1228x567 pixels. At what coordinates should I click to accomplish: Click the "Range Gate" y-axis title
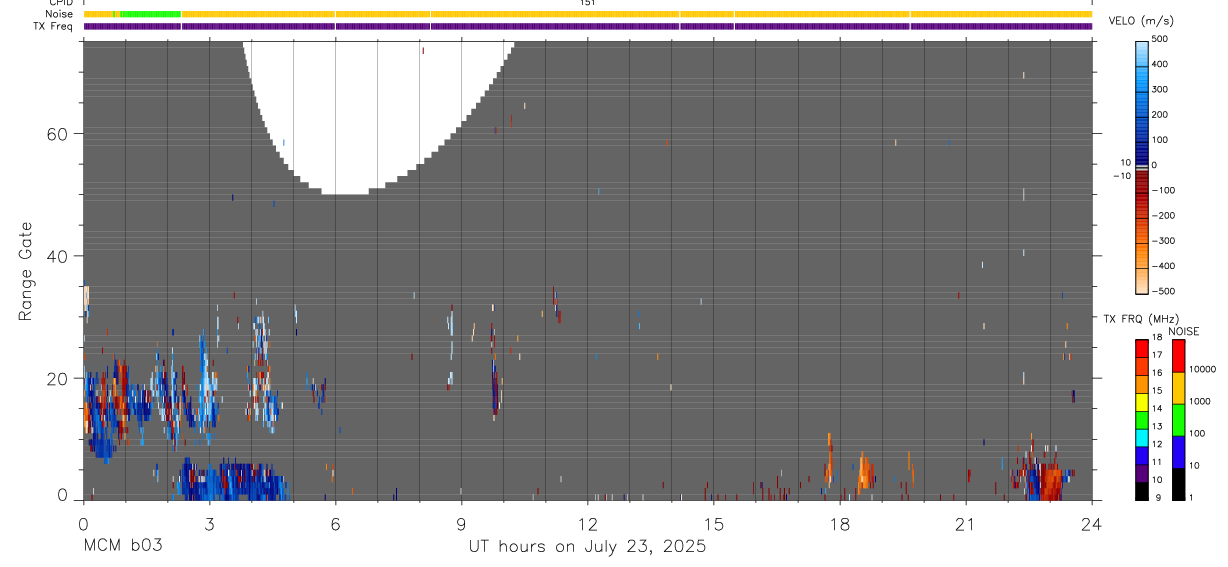pyautogui.click(x=27, y=272)
